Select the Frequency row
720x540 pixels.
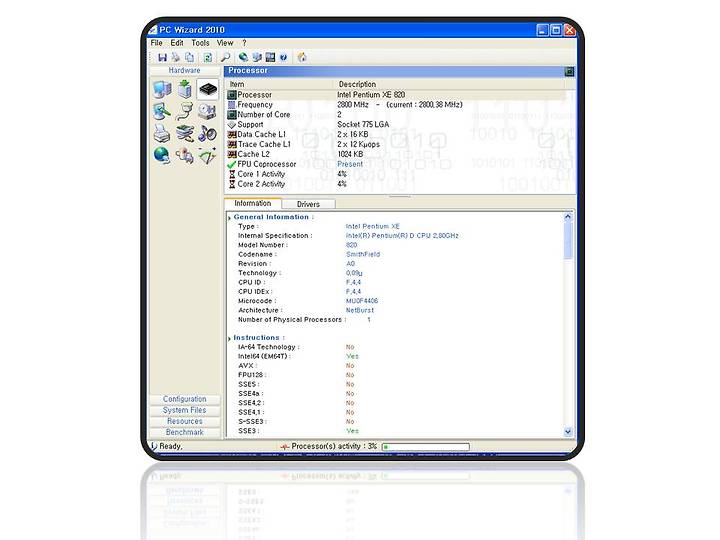point(396,105)
